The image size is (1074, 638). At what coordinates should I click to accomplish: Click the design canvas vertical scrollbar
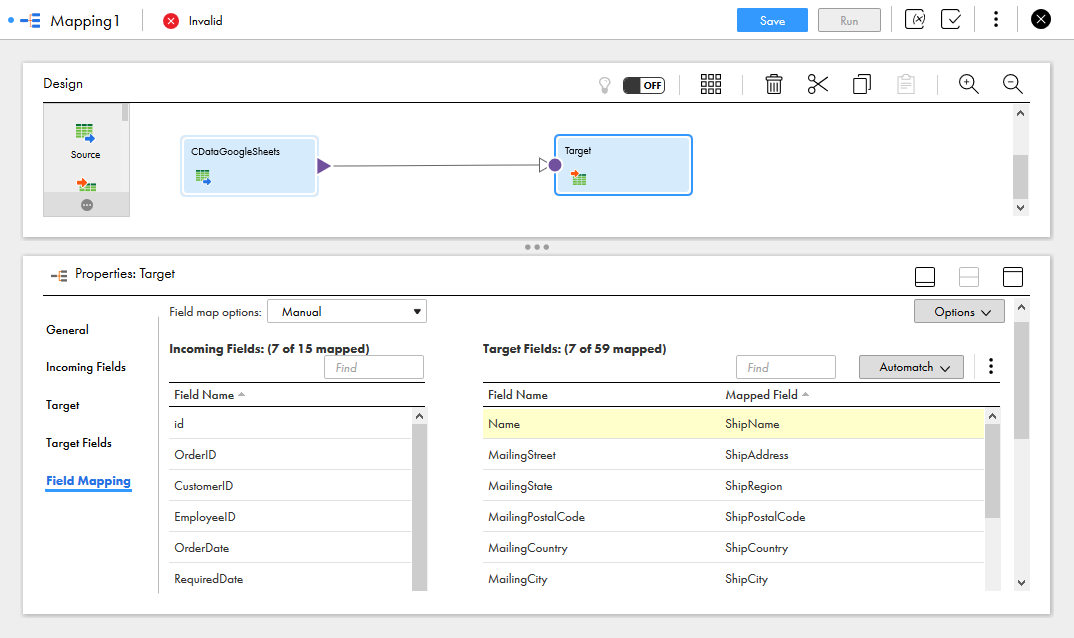pyautogui.click(x=1020, y=177)
